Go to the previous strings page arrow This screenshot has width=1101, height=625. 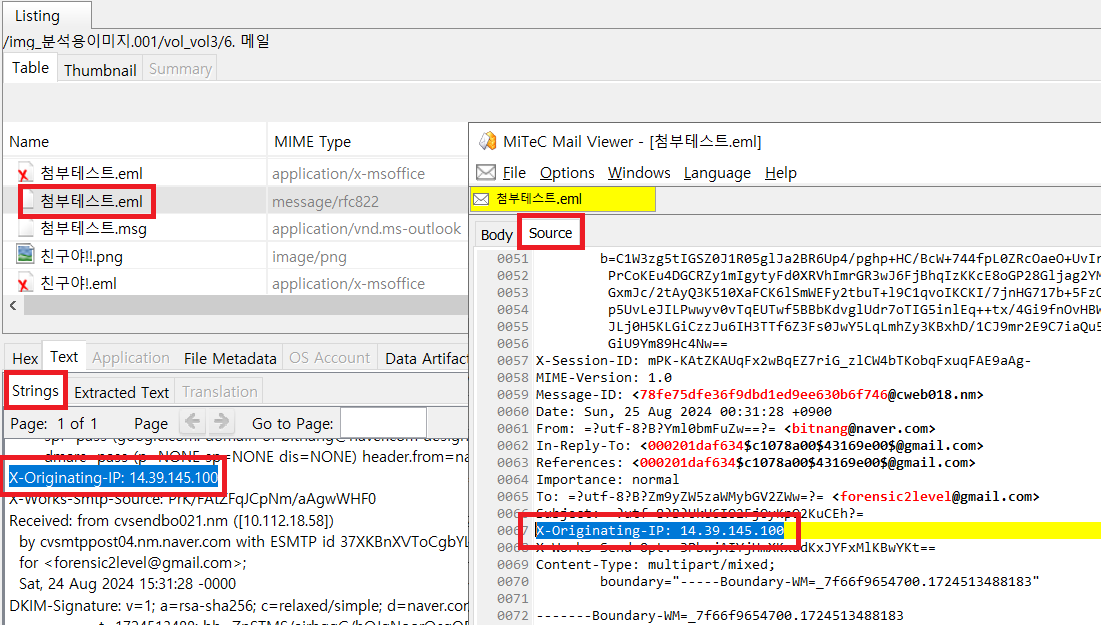[193, 423]
